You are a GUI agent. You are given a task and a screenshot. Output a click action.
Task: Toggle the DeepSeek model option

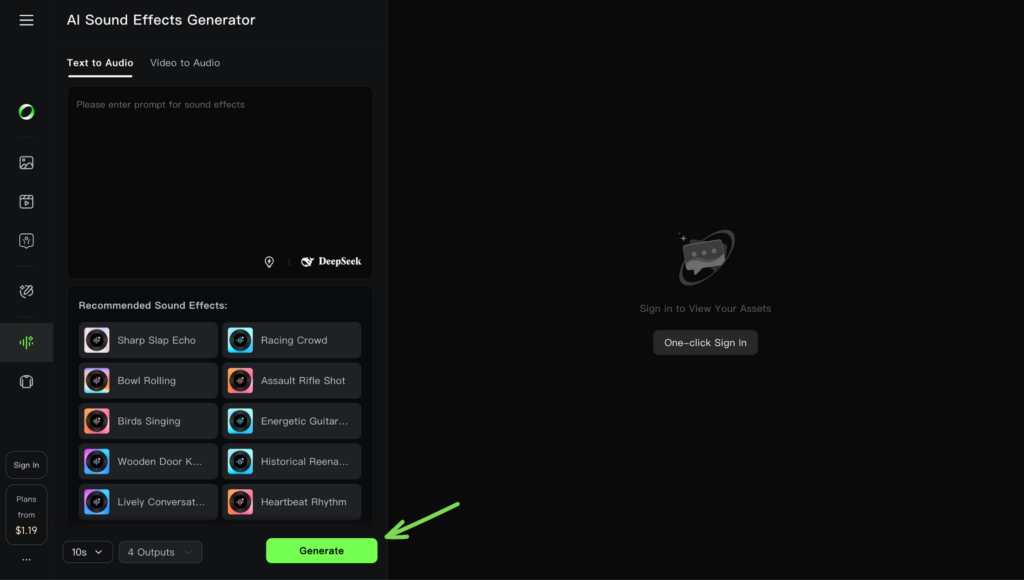(330, 261)
